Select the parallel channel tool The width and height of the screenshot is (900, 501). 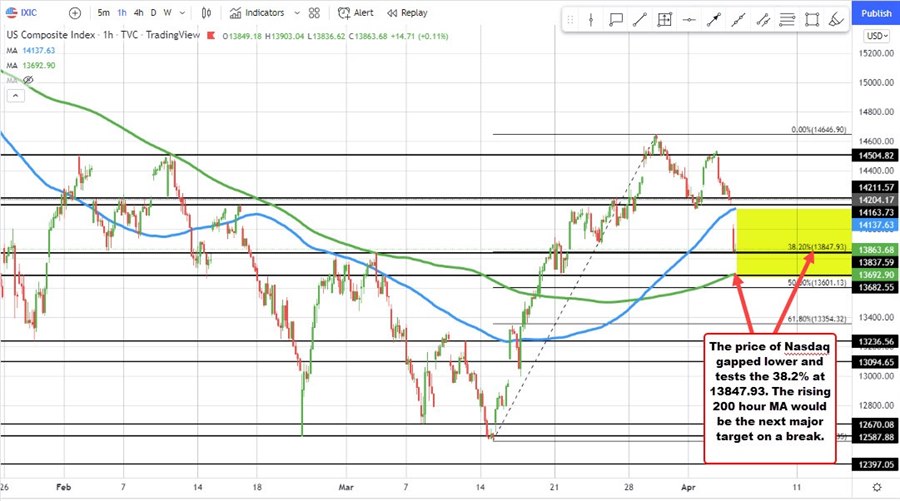click(763, 20)
